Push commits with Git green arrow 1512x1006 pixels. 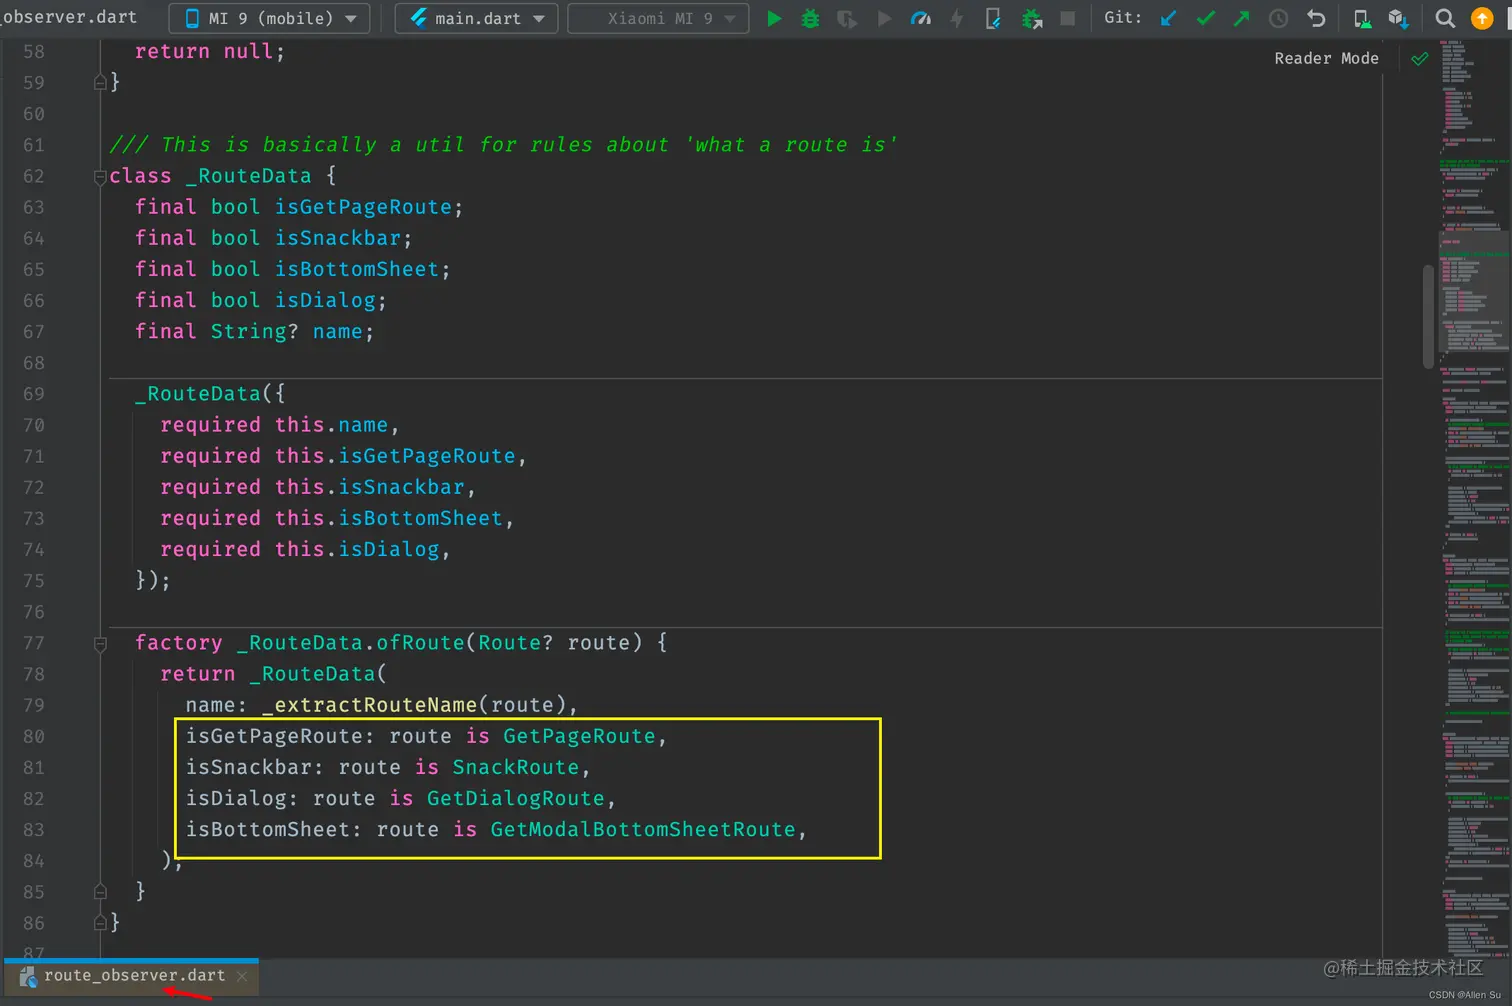(1241, 18)
